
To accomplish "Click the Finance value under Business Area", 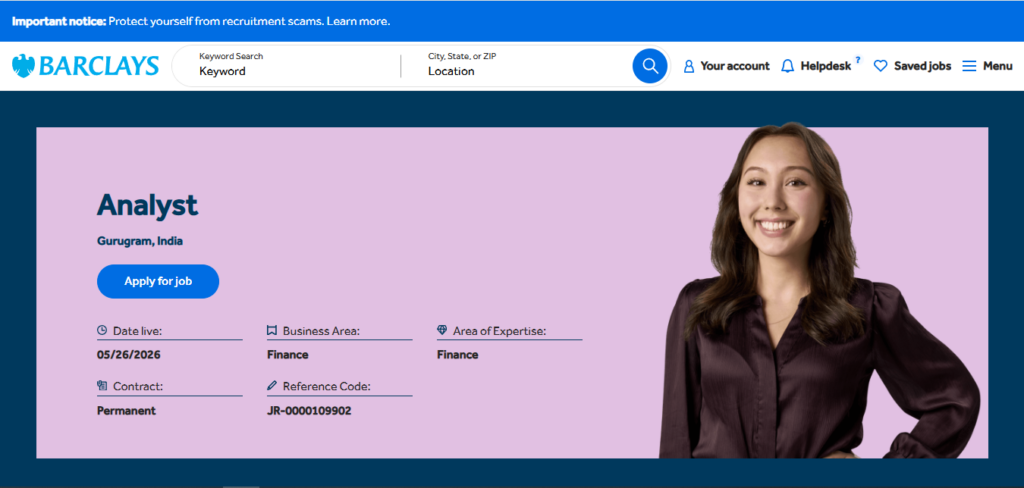I will pyautogui.click(x=287, y=355).
